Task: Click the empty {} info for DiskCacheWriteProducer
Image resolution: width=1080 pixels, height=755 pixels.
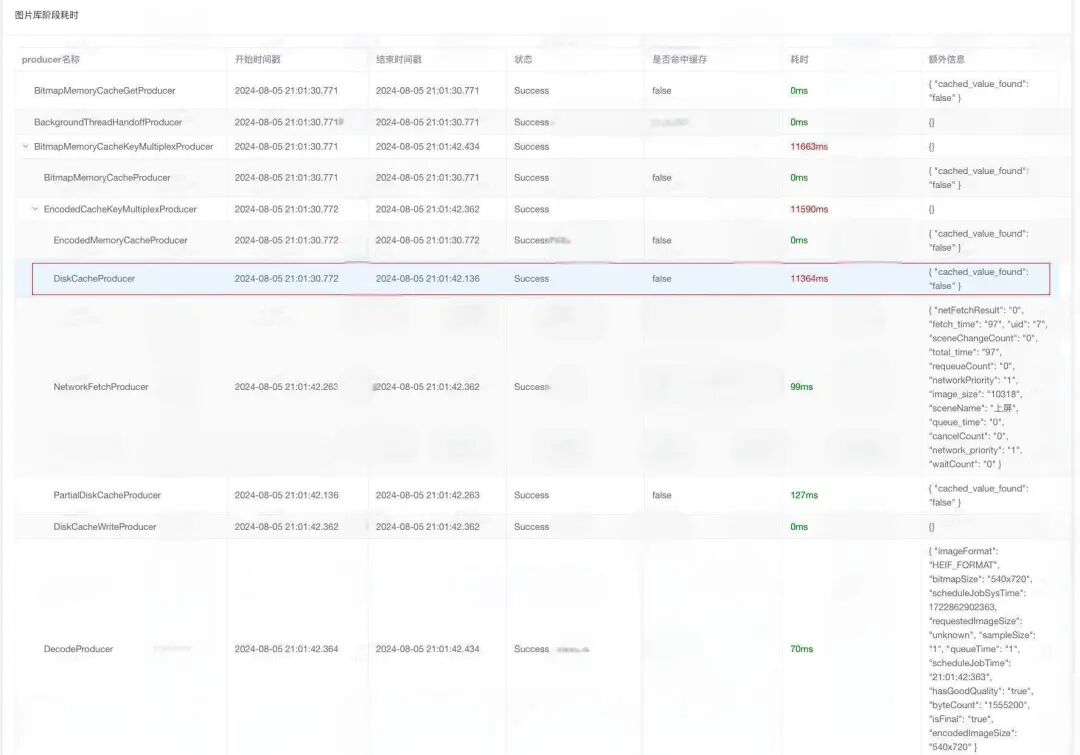Action: (931, 526)
